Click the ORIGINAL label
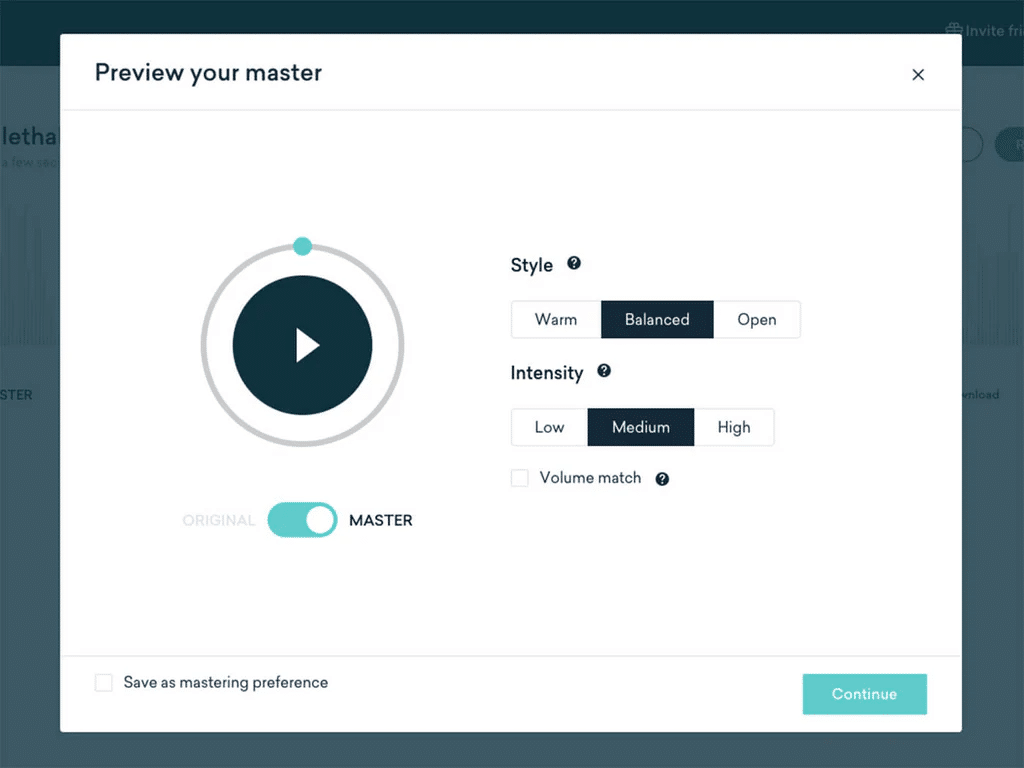 (x=218, y=520)
